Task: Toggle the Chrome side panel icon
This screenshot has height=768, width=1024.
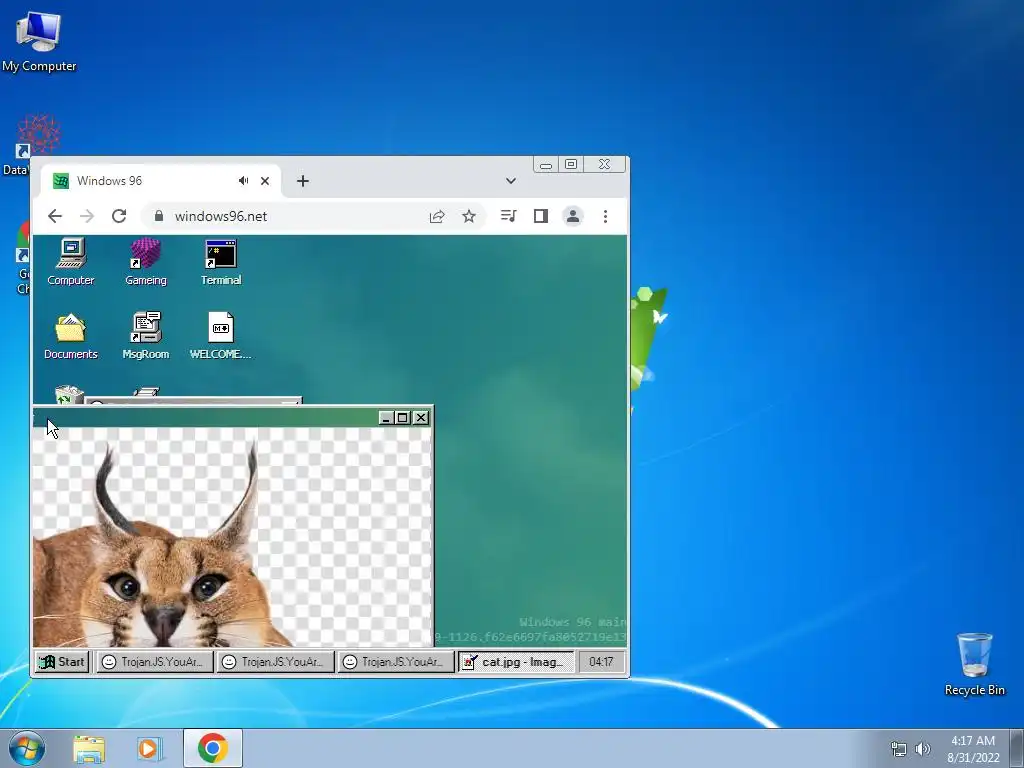Action: point(541,216)
